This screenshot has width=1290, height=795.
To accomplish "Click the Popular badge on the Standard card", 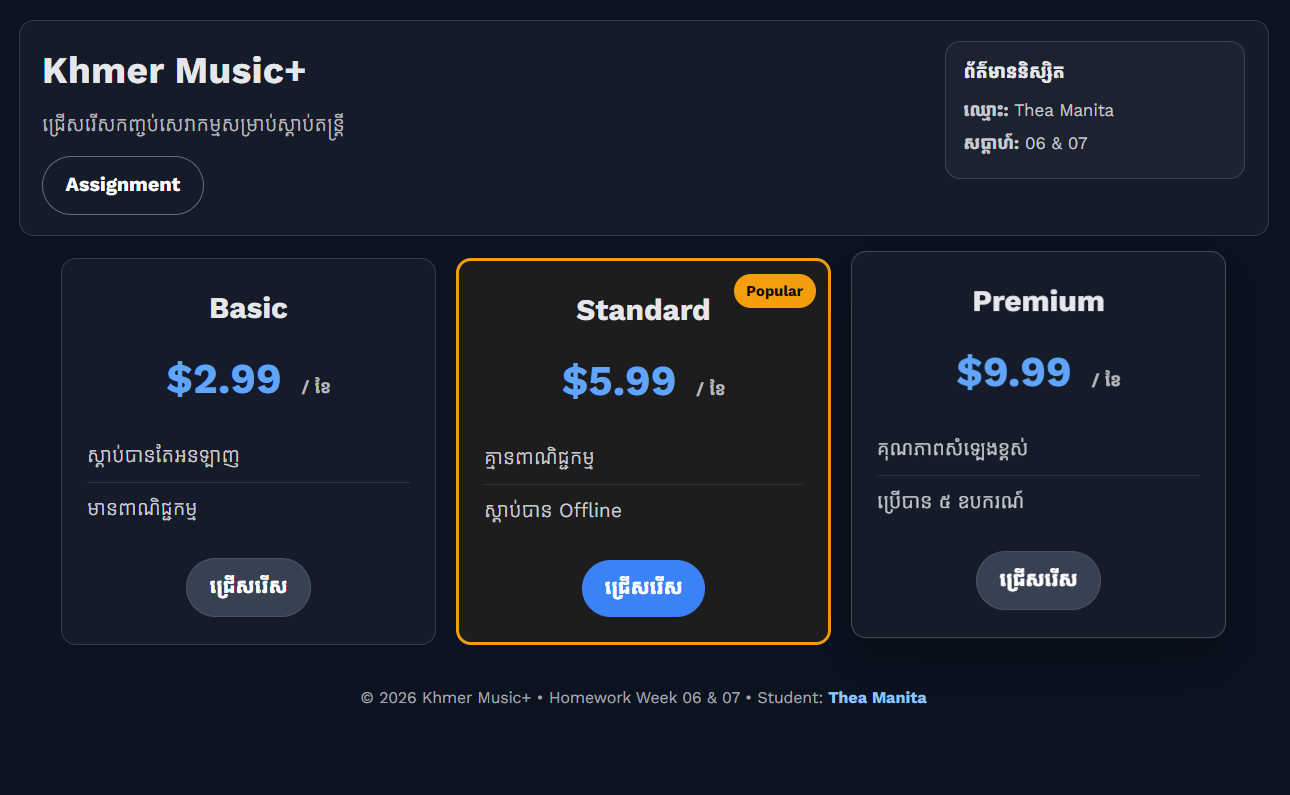I will (774, 290).
